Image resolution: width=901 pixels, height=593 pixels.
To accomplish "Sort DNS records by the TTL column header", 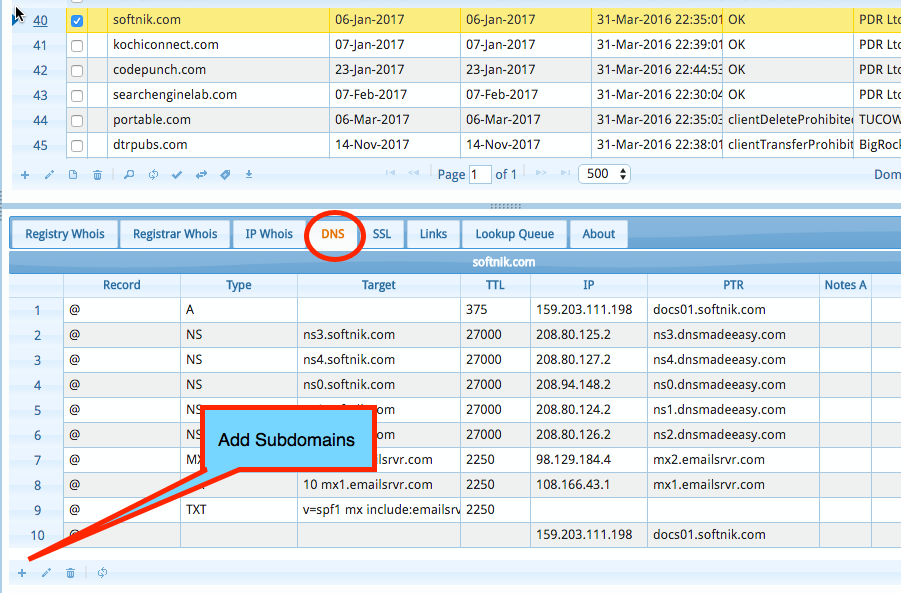I will (495, 285).
